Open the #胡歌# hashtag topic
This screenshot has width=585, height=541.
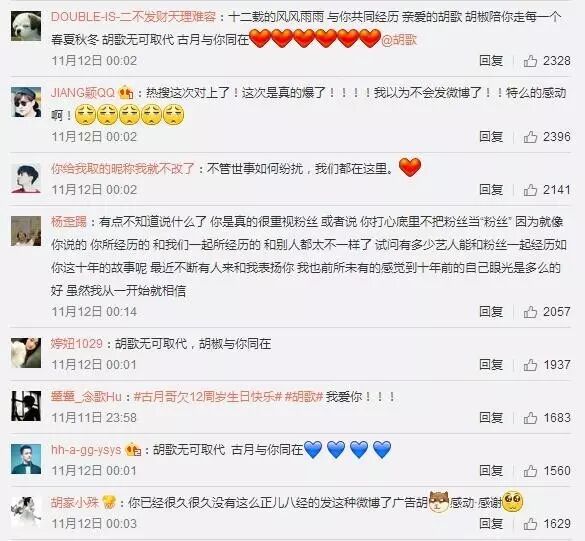point(303,397)
